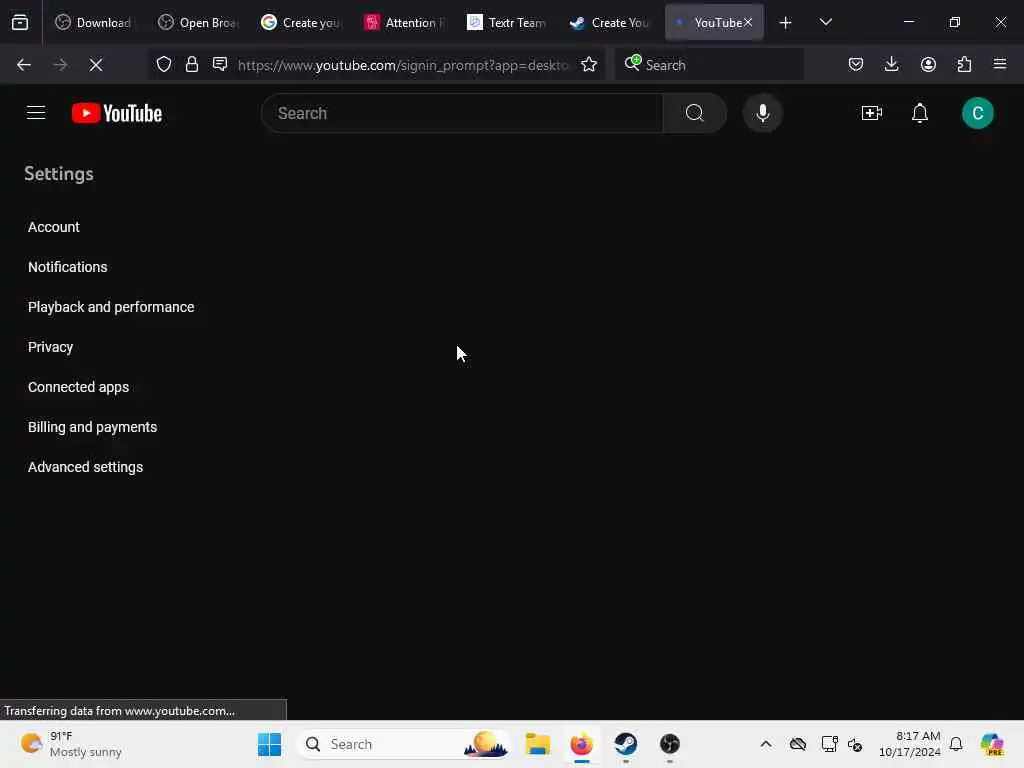Click the OneDrive cloud tray icon
Viewport: 1024px width, 768px height.
[797, 744]
